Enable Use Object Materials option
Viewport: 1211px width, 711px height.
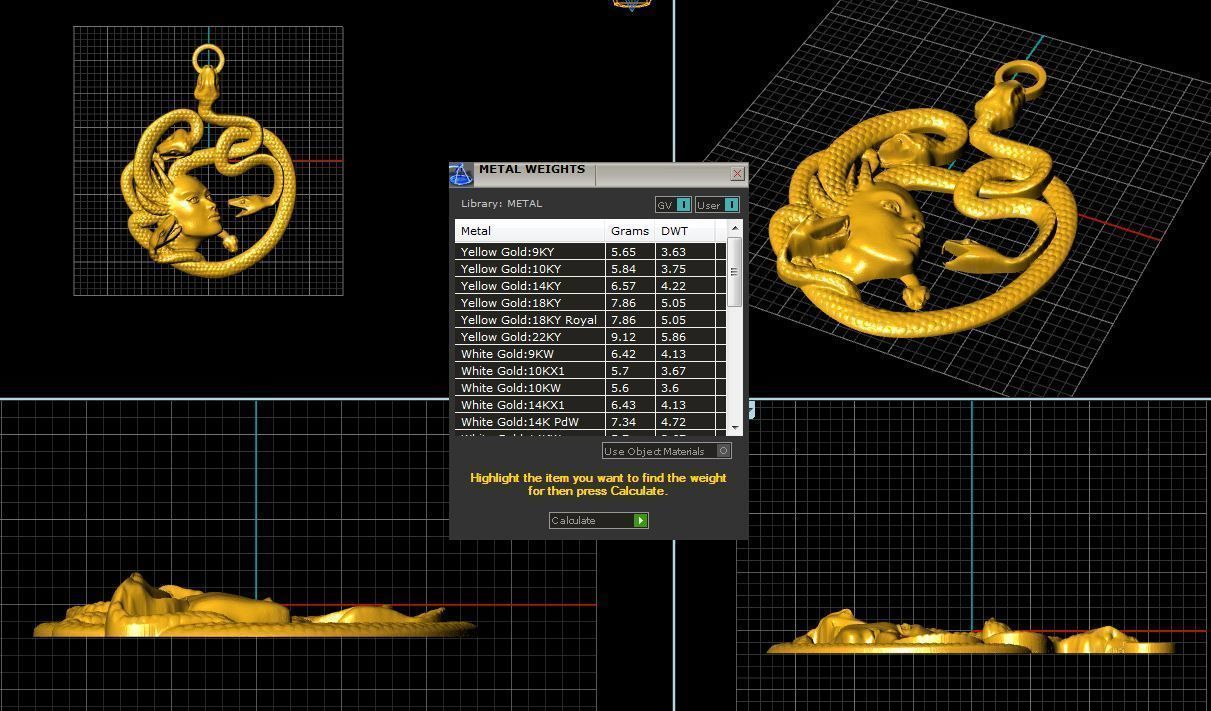tap(667, 451)
